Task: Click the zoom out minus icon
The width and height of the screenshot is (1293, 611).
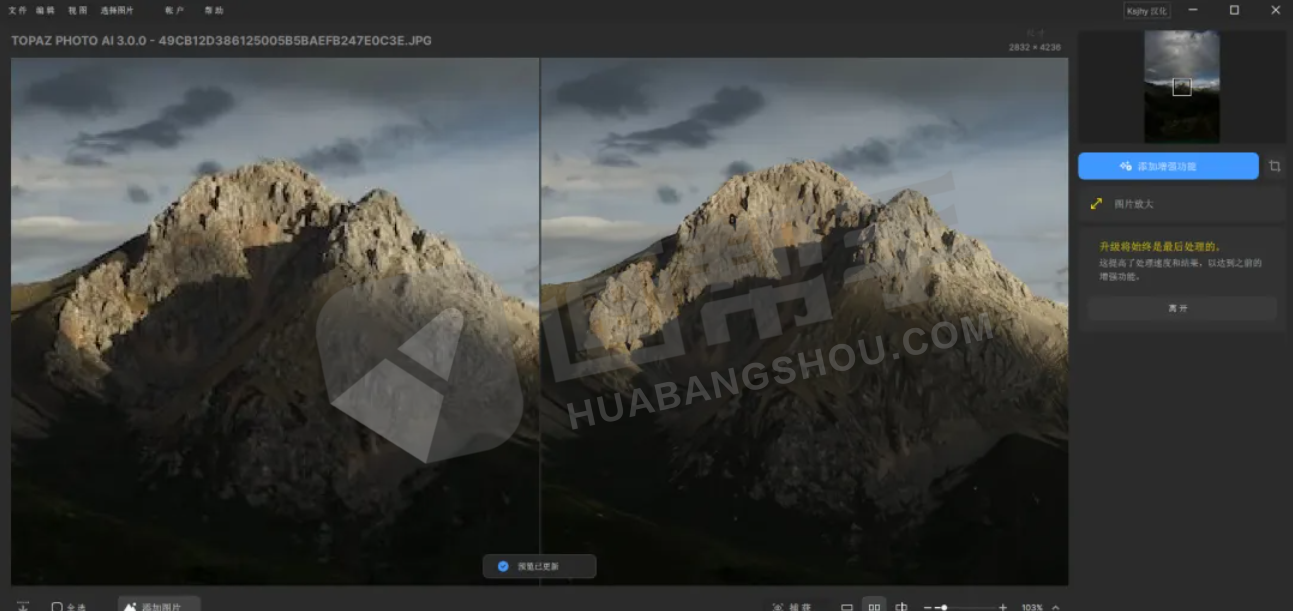Action: click(x=927, y=607)
